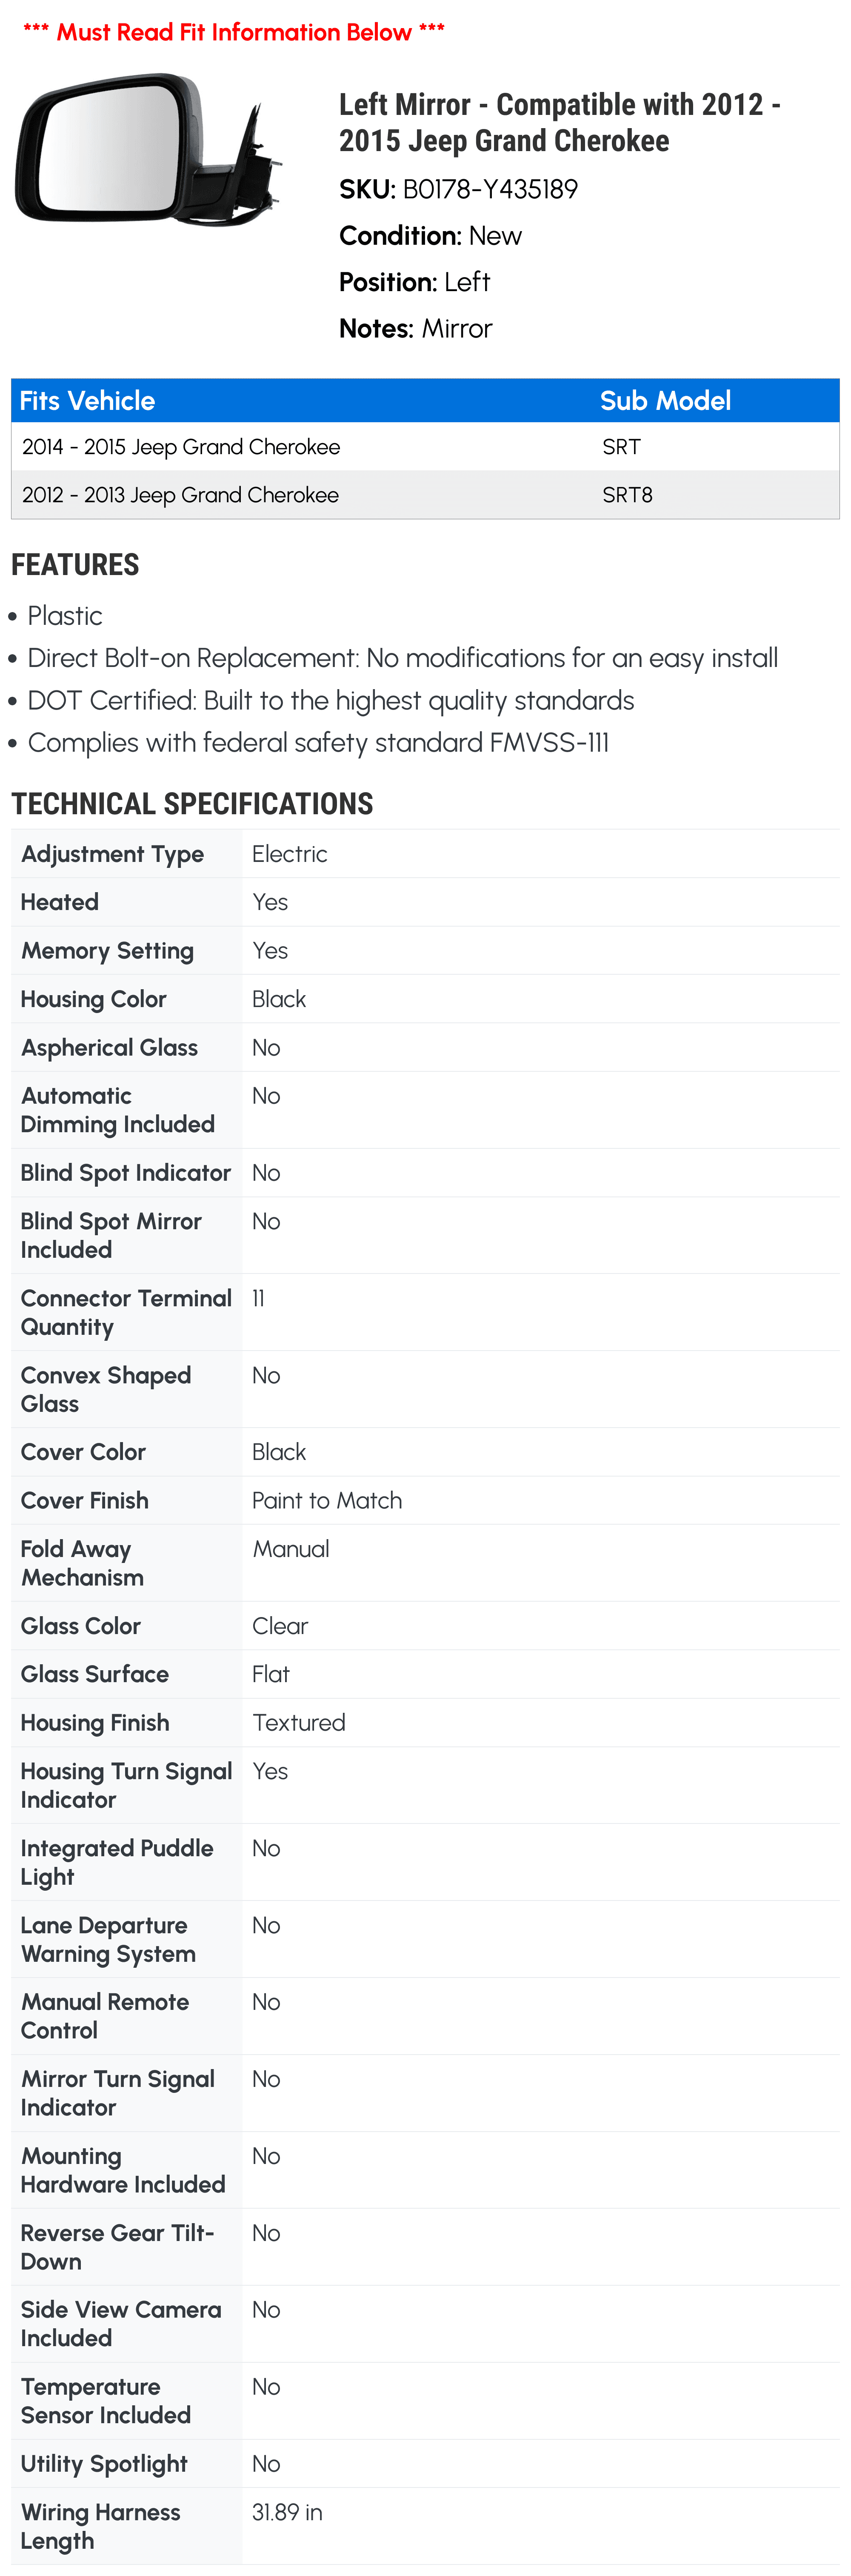Click the 'Must Read Fit Information Below' notice
Image resolution: width=851 pixels, height=2576 pixels.
pos(234,32)
